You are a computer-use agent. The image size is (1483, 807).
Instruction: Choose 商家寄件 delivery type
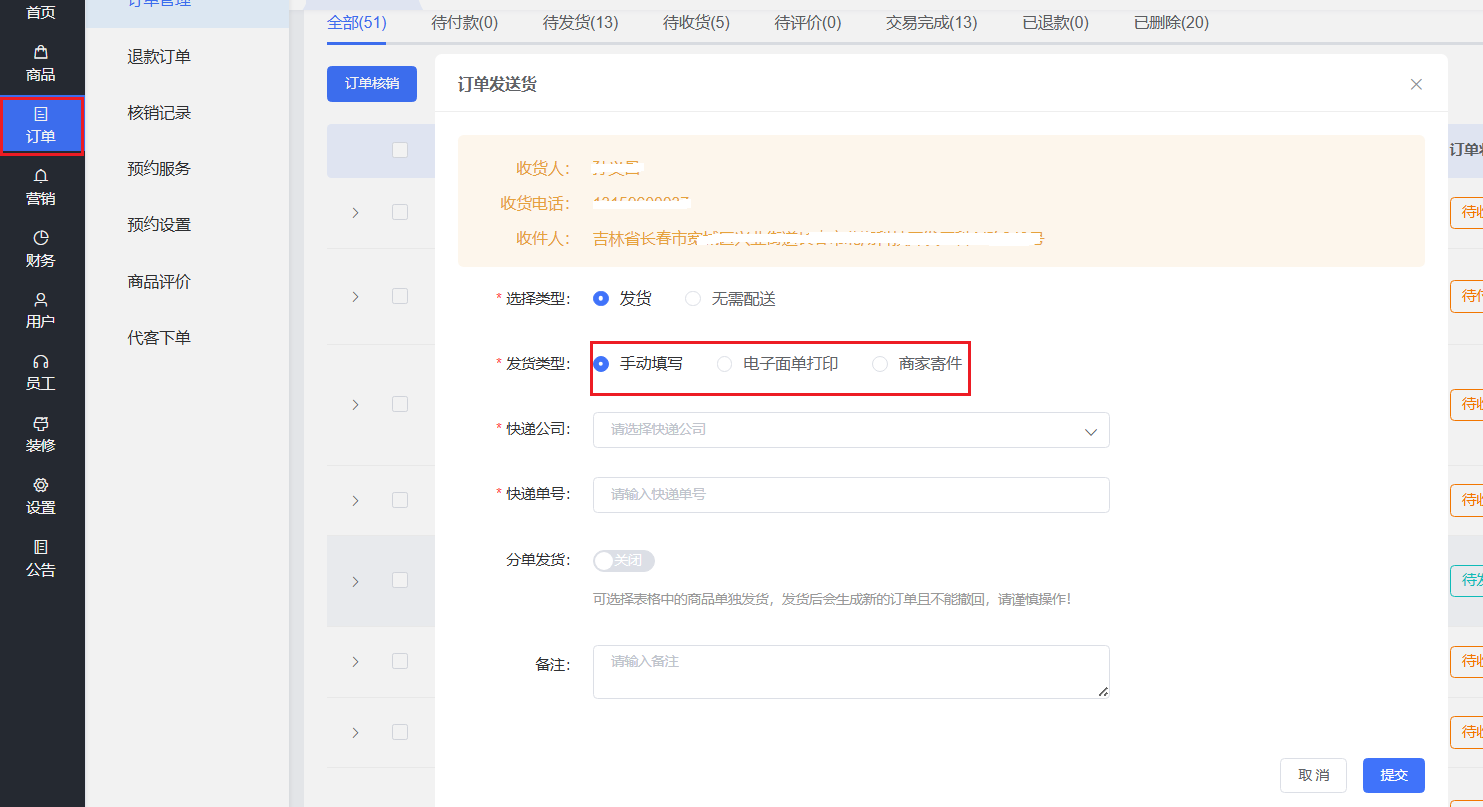coord(917,364)
